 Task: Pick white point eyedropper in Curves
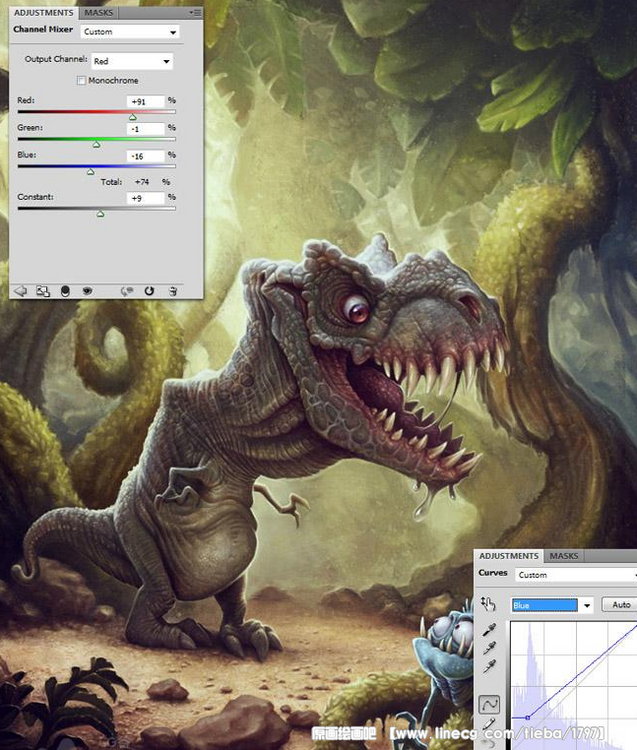point(489,666)
